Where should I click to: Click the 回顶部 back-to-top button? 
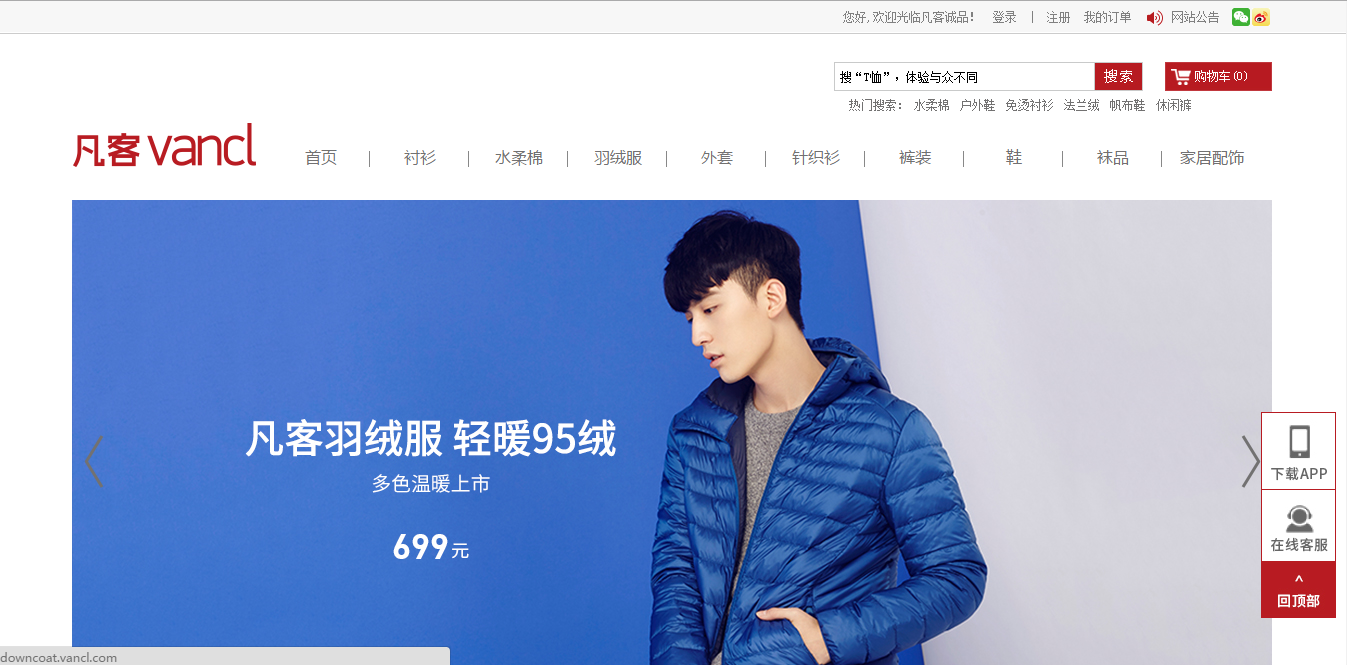click(x=1298, y=590)
